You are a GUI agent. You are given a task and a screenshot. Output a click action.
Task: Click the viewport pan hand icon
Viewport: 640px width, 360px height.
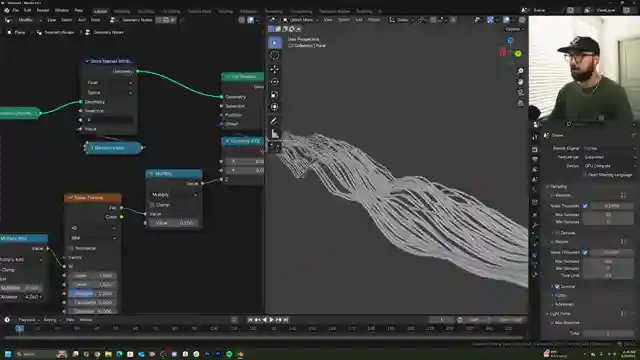pyautogui.click(x=520, y=82)
